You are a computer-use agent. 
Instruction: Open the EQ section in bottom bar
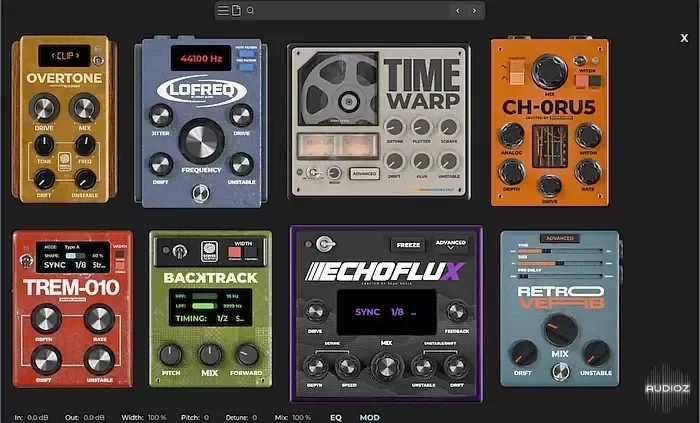[x=336, y=418]
